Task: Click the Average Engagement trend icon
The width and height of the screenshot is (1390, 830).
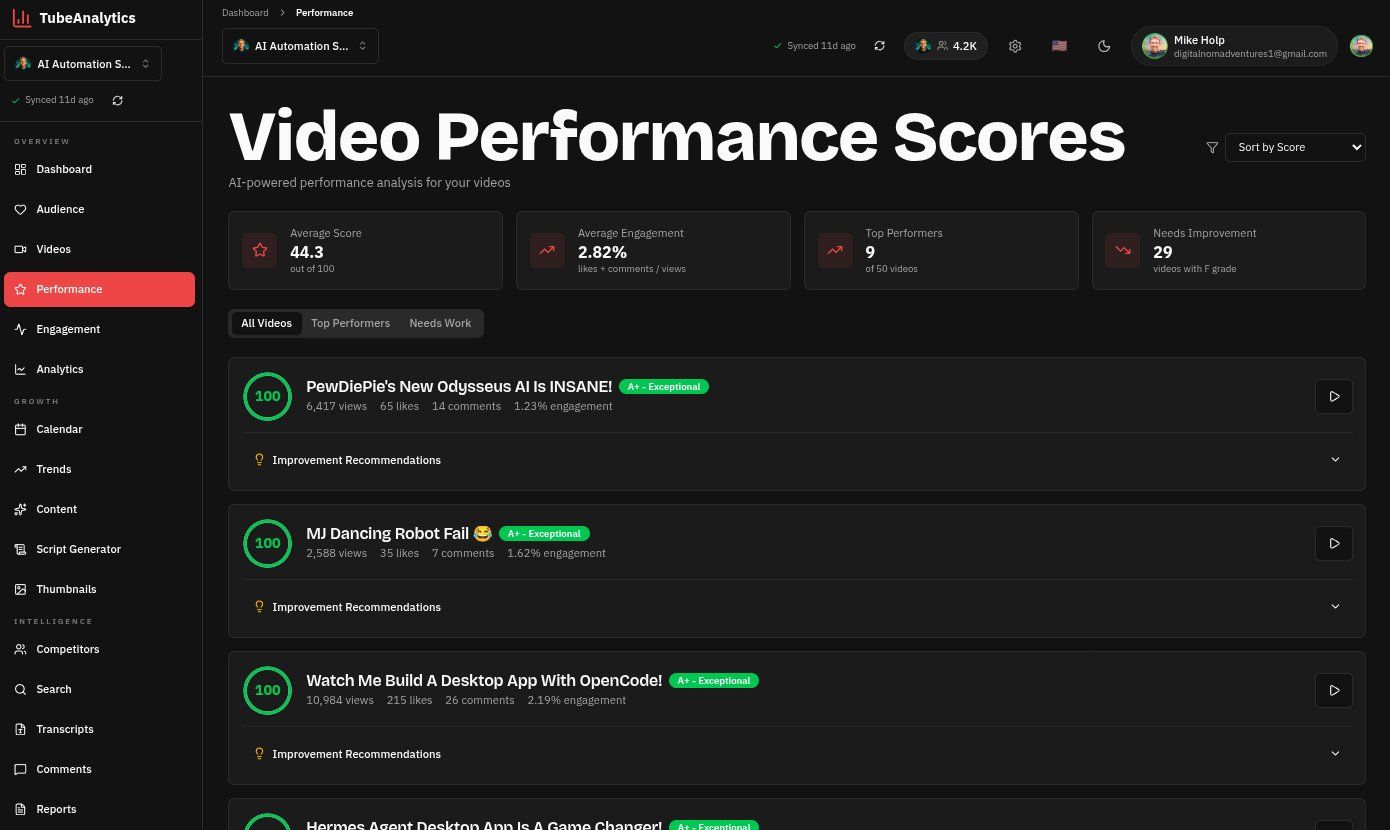Action: click(547, 250)
